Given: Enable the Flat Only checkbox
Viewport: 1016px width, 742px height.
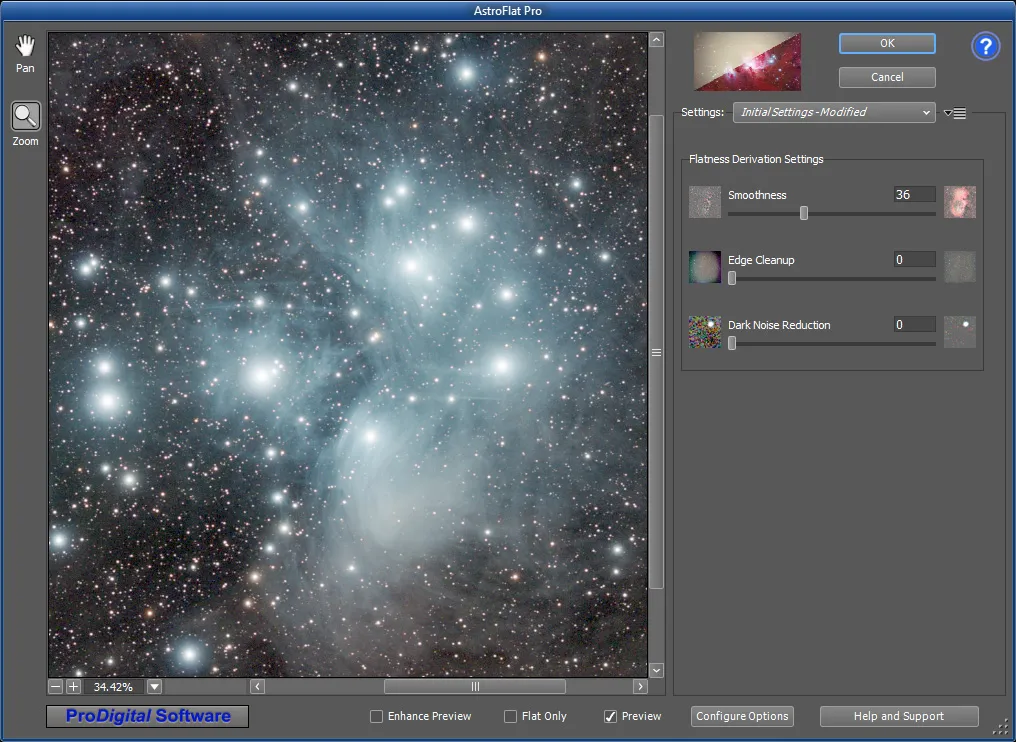Looking at the screenshot, I should (510, 716).
